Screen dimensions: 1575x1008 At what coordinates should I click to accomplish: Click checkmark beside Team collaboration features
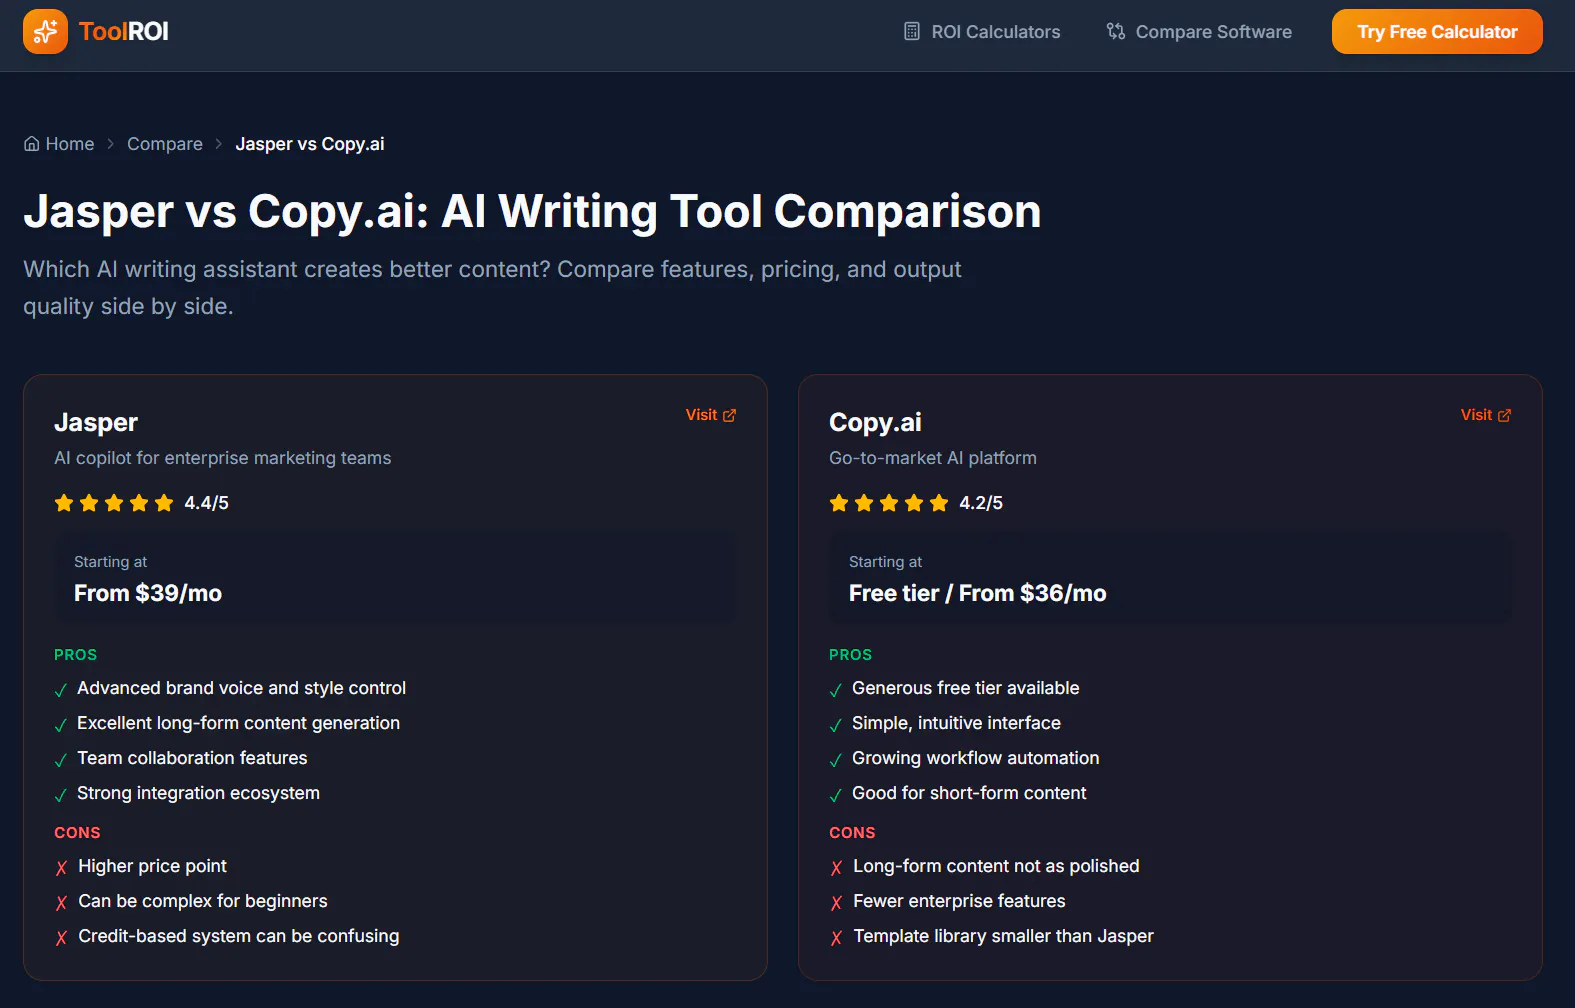(61, 760)
